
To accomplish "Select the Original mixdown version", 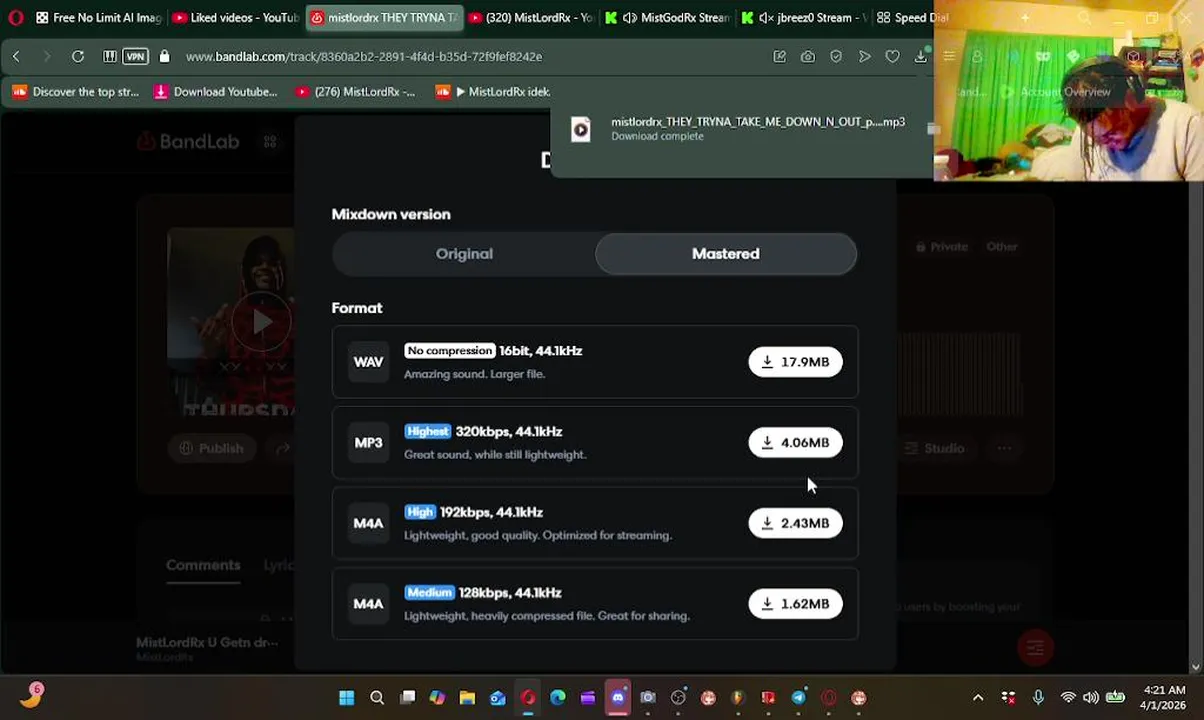I will point(464,254).
